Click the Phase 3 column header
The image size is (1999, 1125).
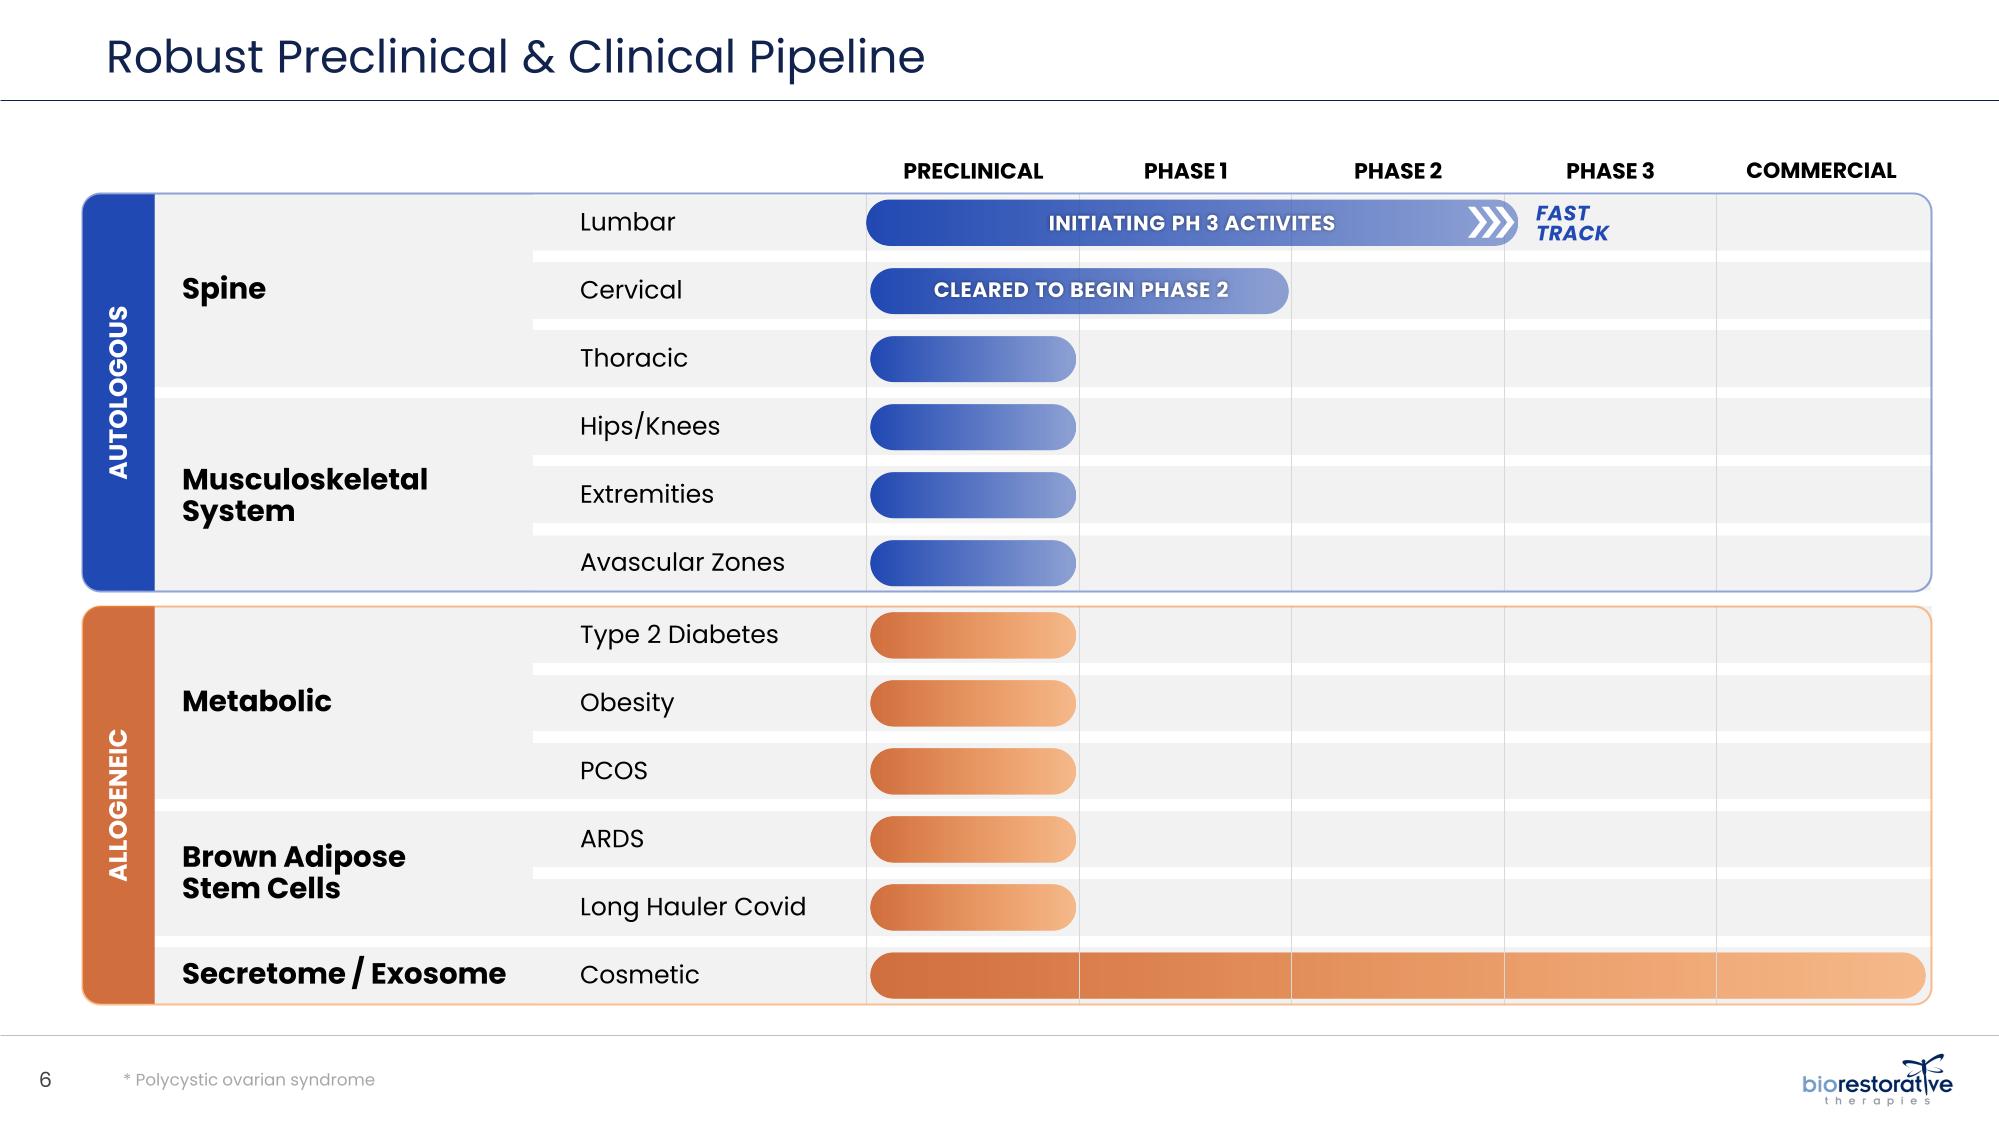1609,171
